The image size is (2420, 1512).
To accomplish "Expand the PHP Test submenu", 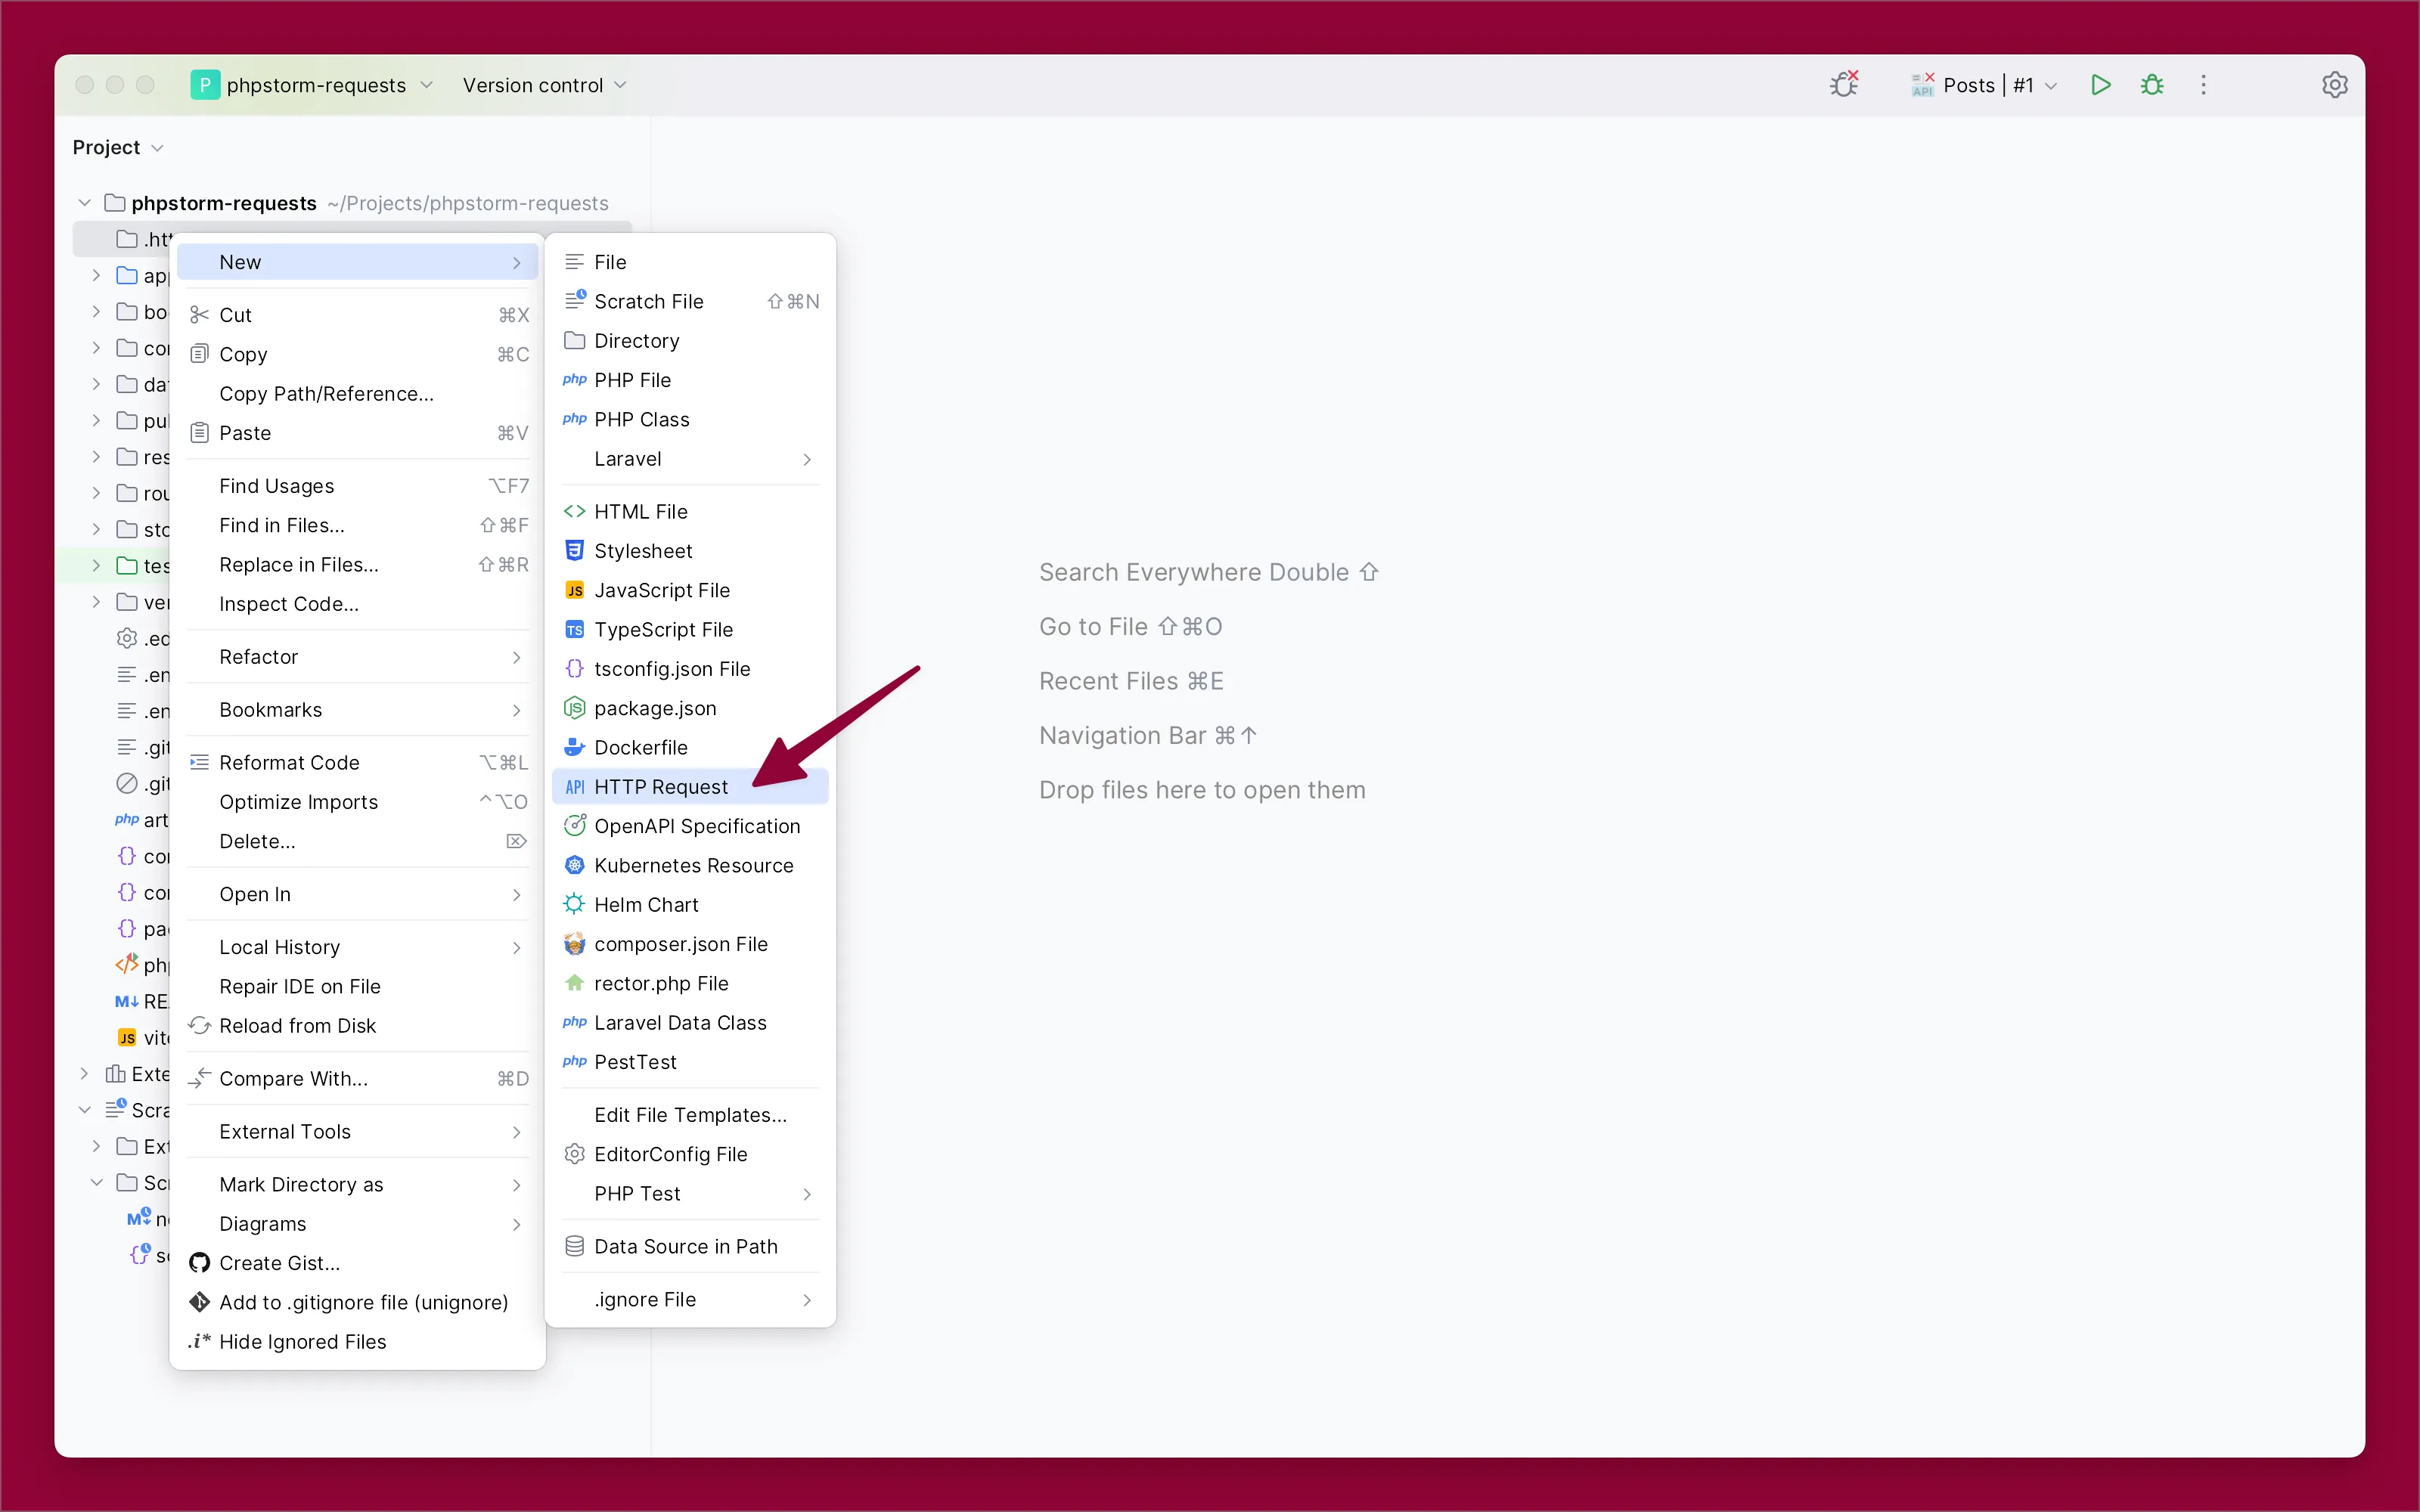I will click(x=690, y=1193).
